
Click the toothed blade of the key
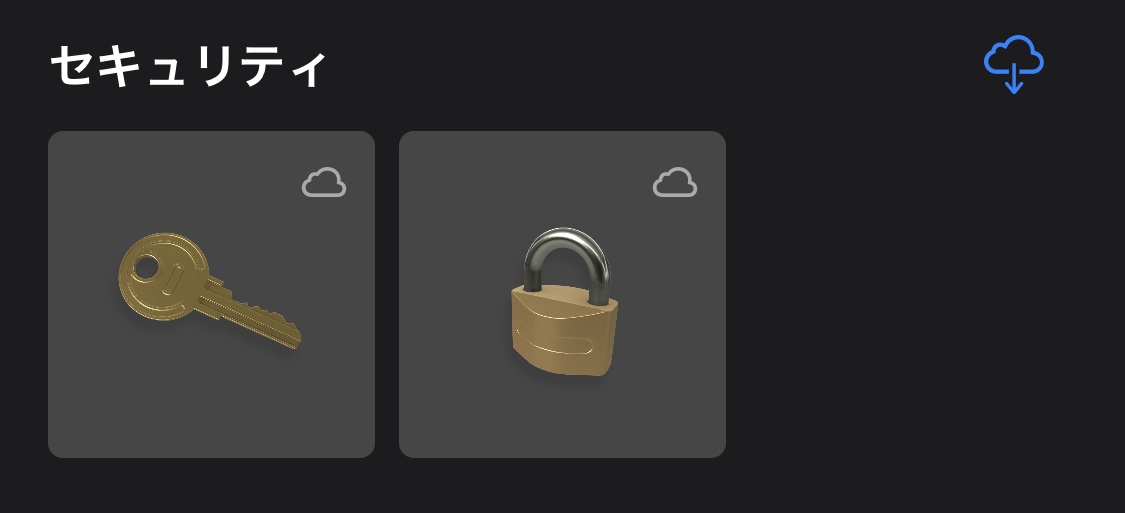[x=251, y=316]
